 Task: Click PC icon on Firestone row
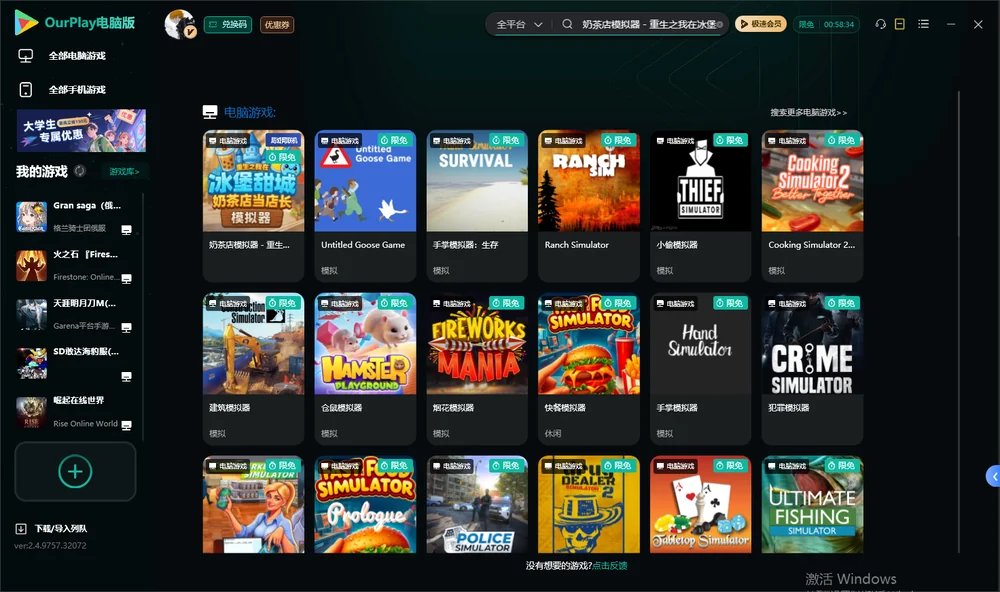[x=126, y=279]
